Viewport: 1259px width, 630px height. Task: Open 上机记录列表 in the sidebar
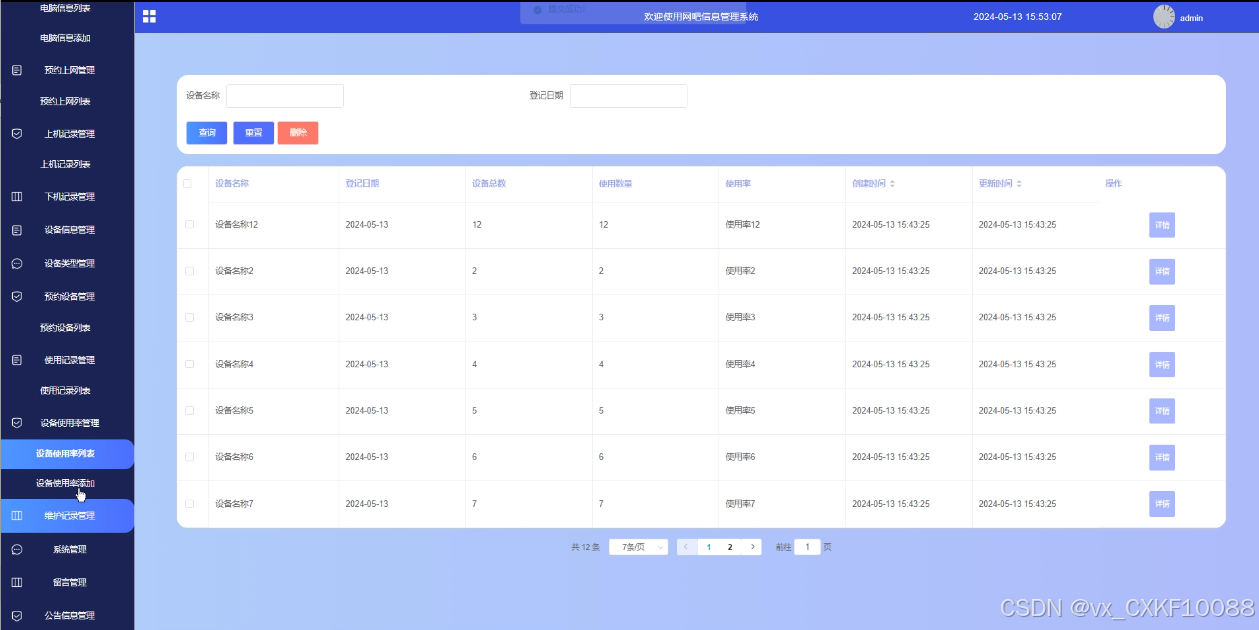tap(65, 164)
